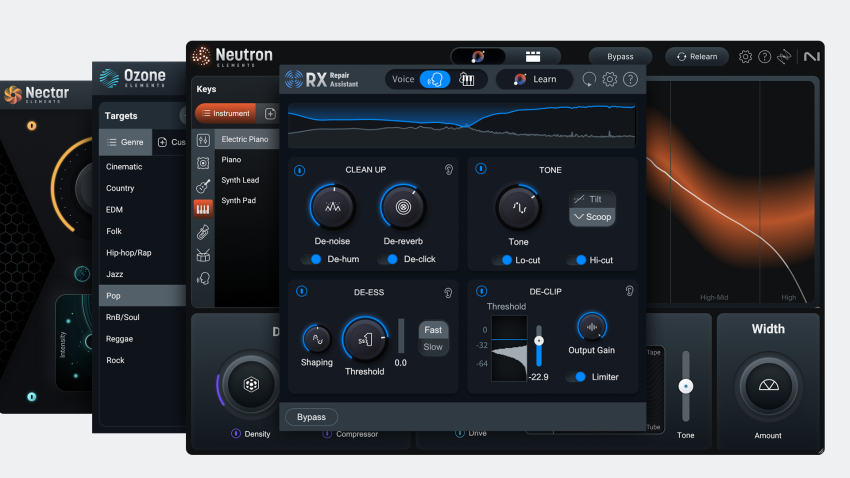Open RX Repair Assistant settings gear
Image resolution: width=850 pixels, height=478 pixels.
(x=609, y=80)
